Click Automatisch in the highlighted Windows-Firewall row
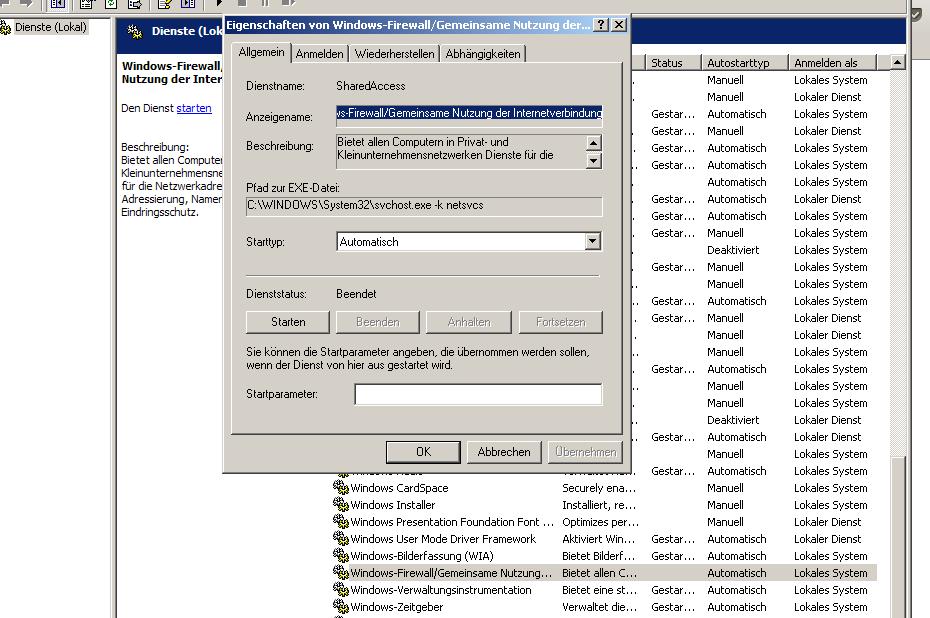The height and width of the screenshot is (618, 930). coord(736,574)
